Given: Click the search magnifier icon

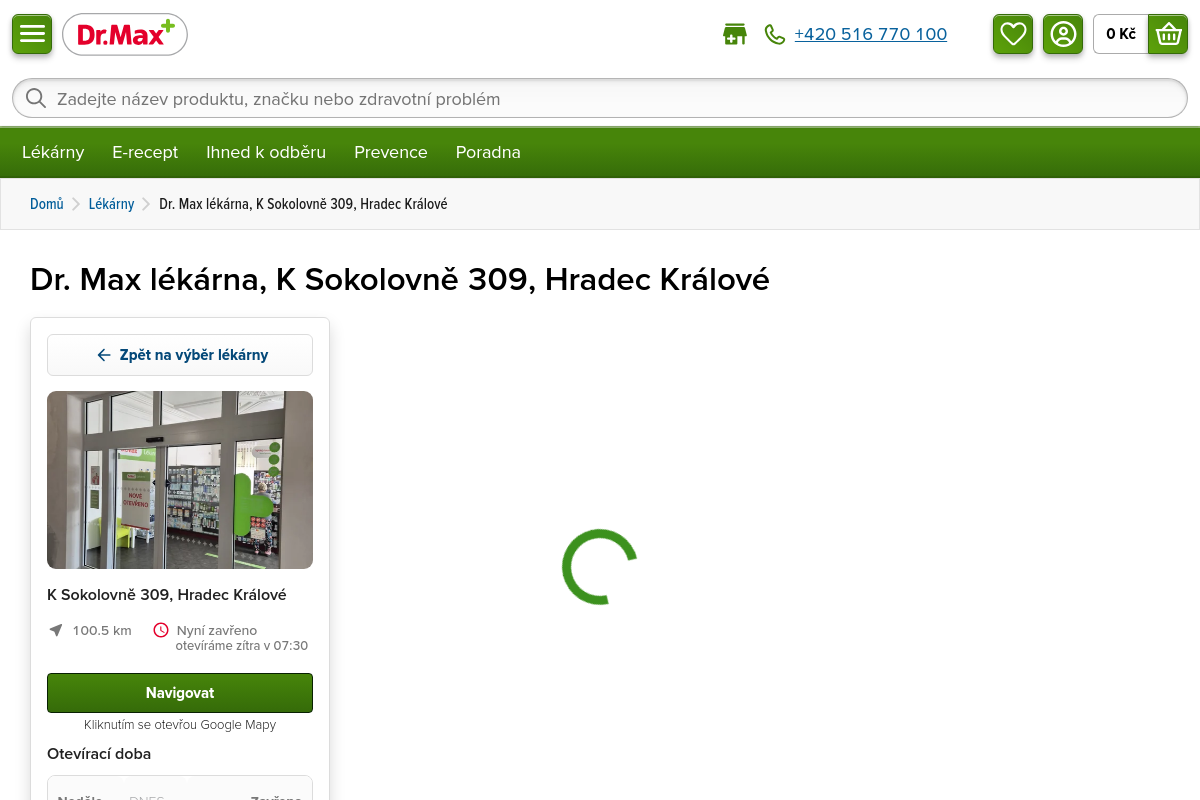Looking at the screenshot, I should [36, 98].
